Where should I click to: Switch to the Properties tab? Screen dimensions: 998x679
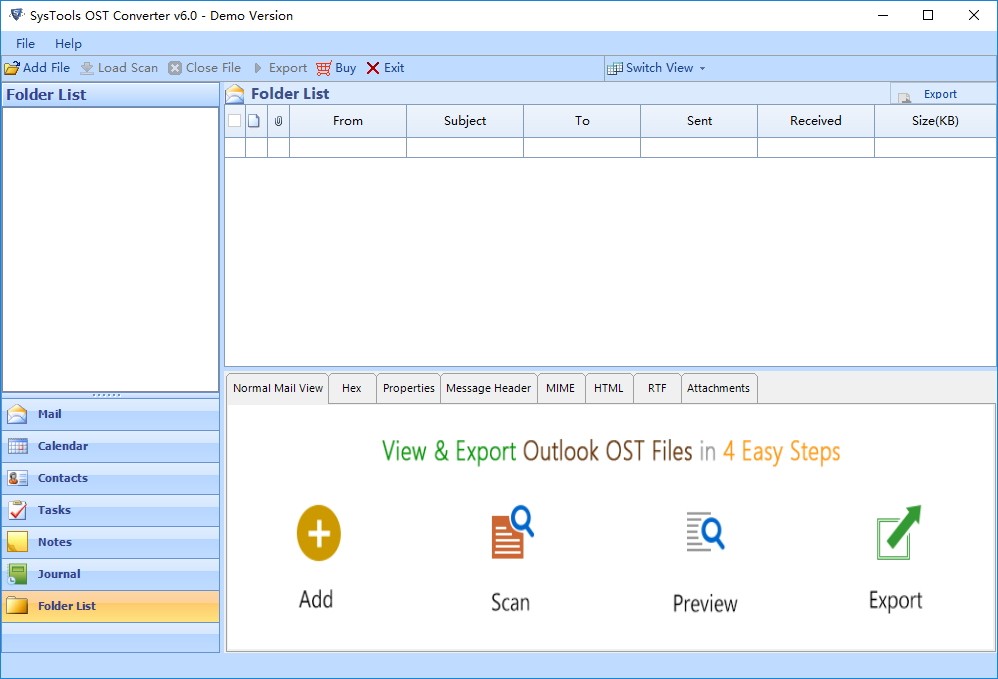[409, 388]
